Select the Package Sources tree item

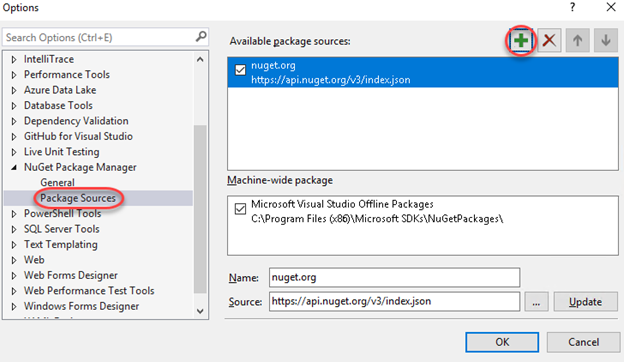point(78,198)
